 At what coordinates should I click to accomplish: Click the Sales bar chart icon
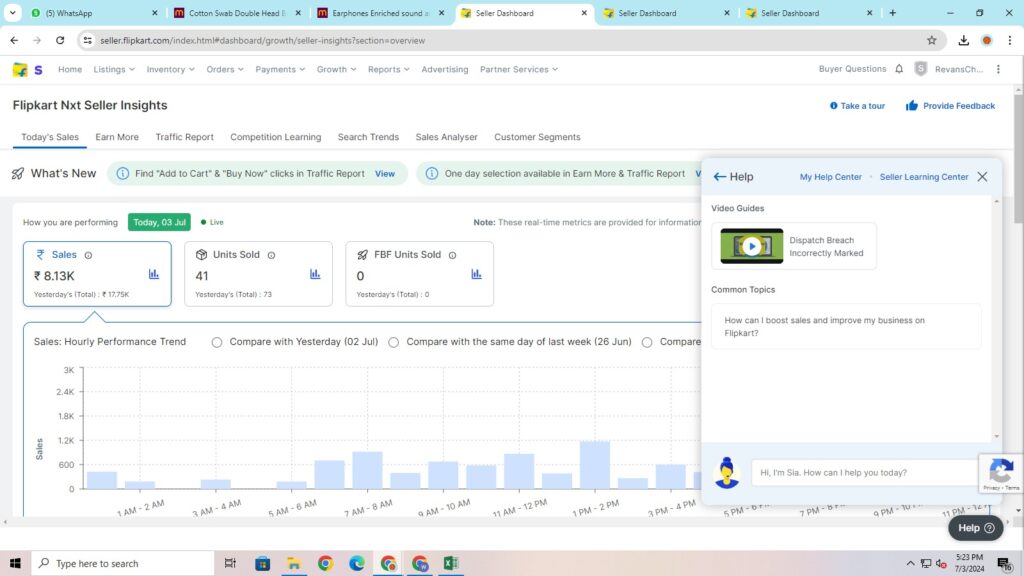click(x=154, y=274)
